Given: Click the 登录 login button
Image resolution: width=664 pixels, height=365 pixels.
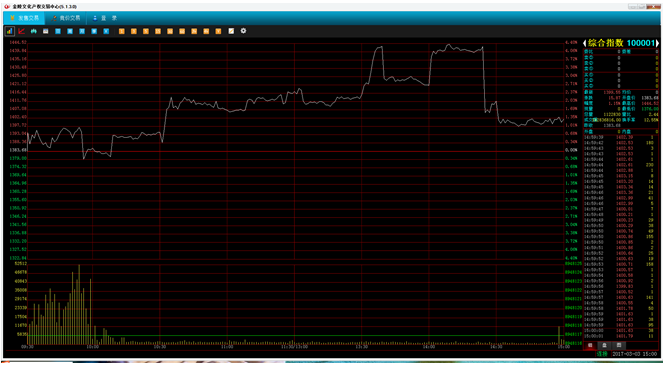Looking at the screenshot, I should pyautogui.click(x=104, y=18).
